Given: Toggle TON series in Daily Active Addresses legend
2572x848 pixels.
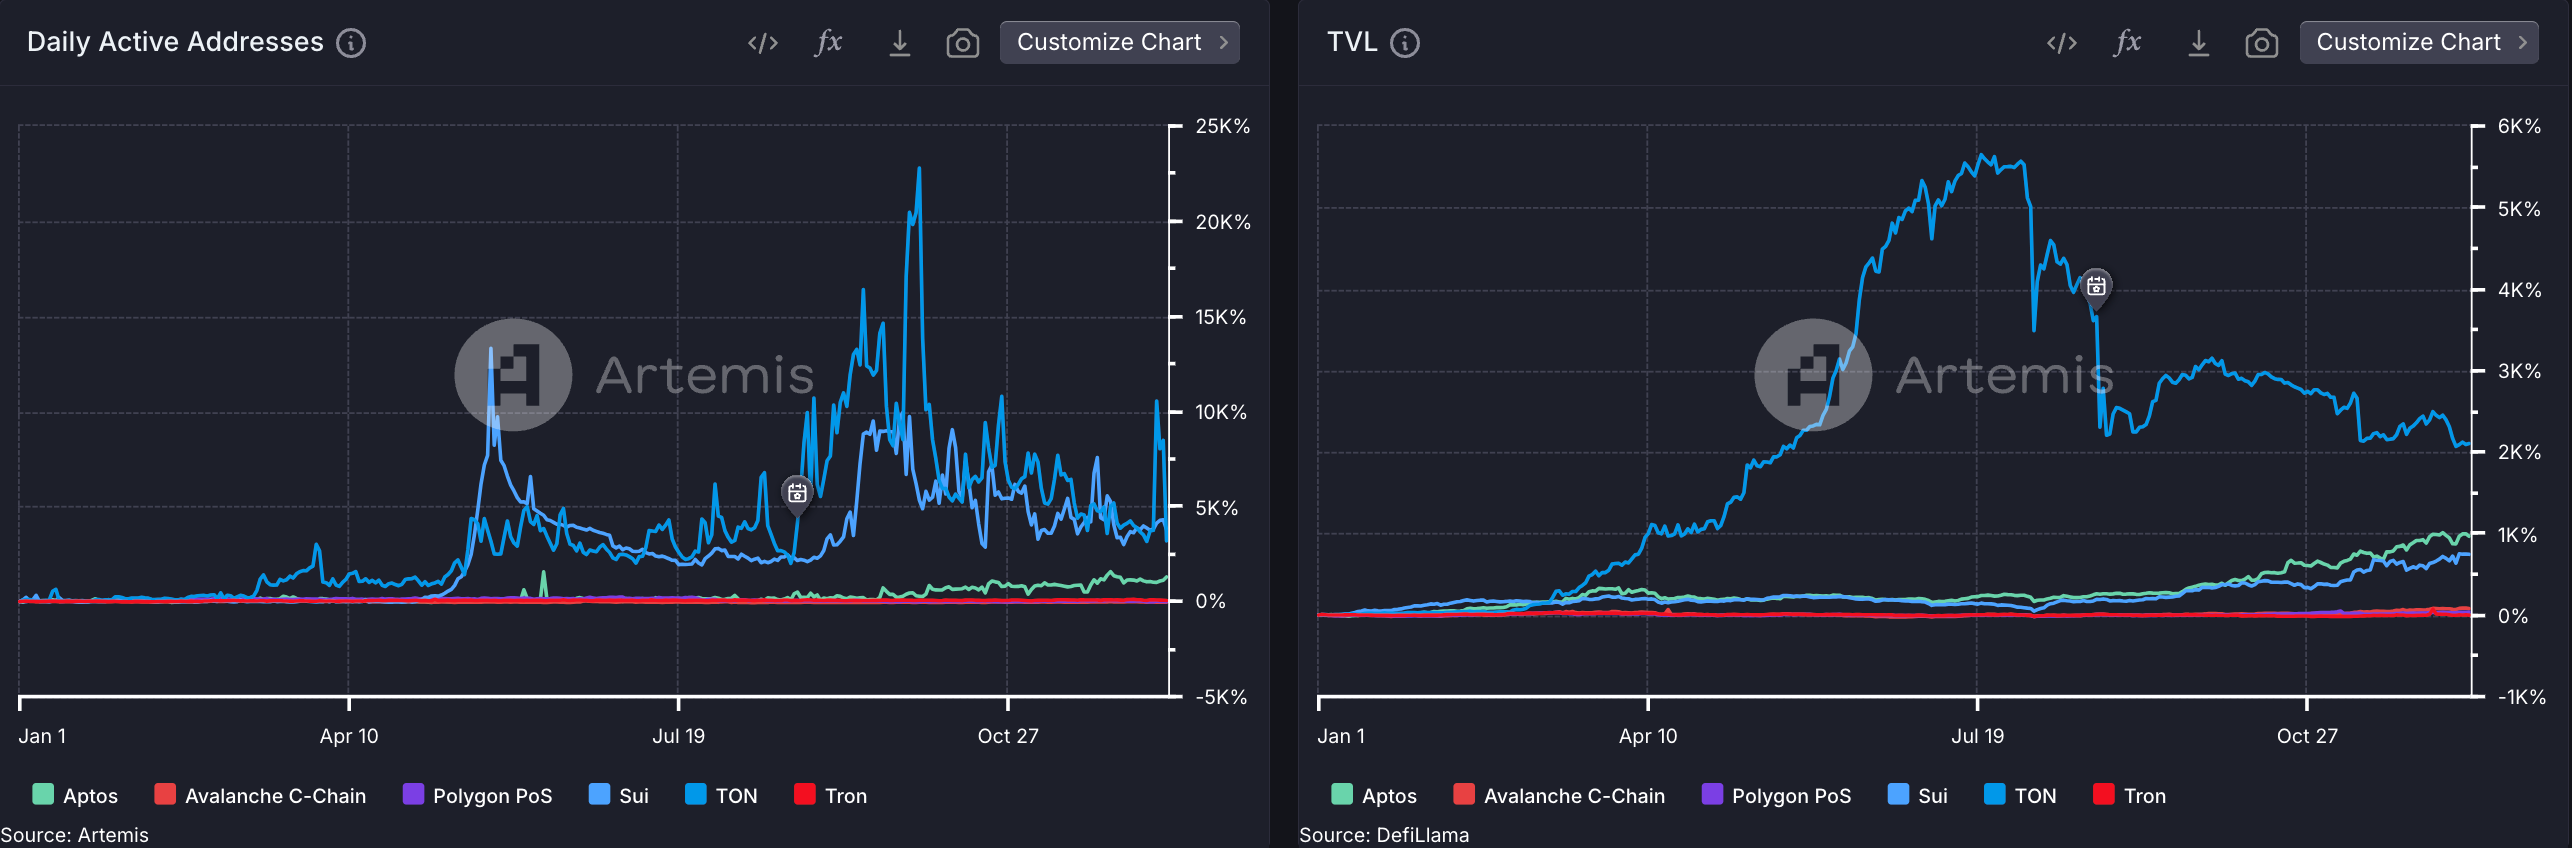Looking at the screenshot, I should tap(721, 795).
